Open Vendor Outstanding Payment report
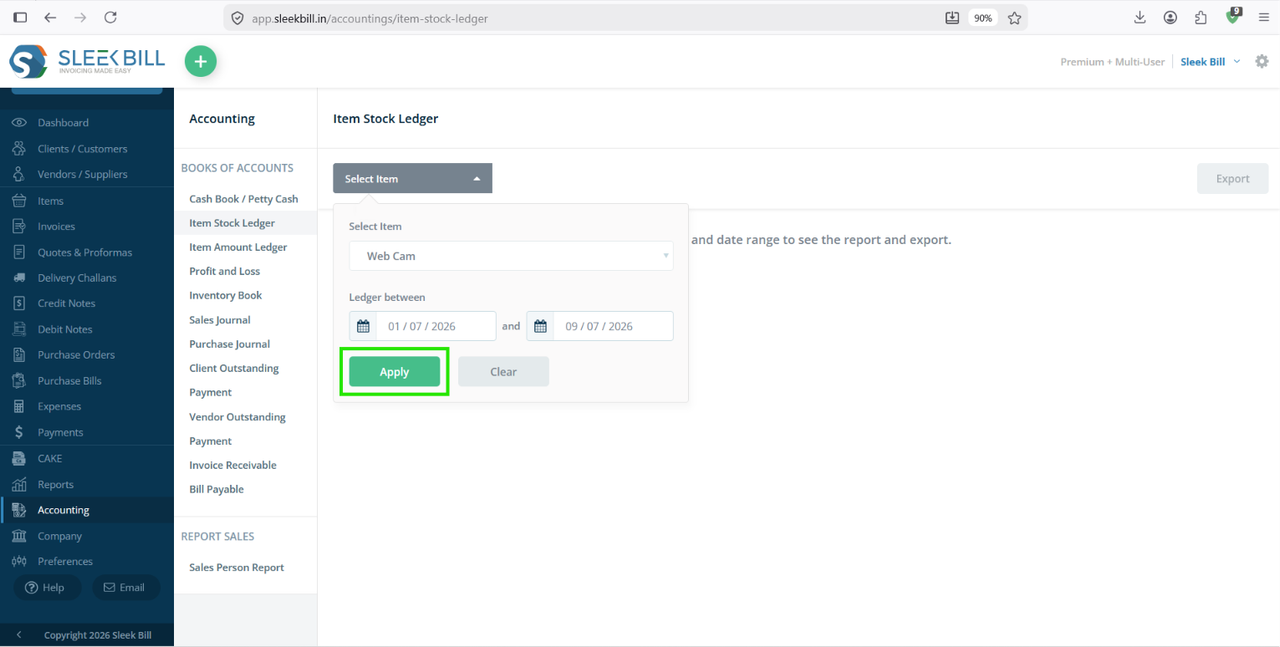Image resolution: width=1280 pixels, height=647 pixels. (238, 429)
